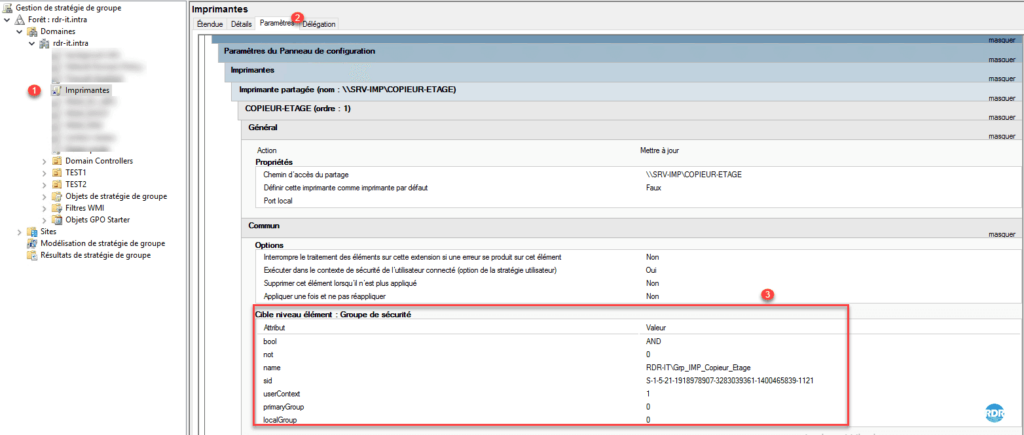Viewport: 1024px width, 435px height.
Task: Click the Oui value for user security context
Action: (x=650, y=270)
